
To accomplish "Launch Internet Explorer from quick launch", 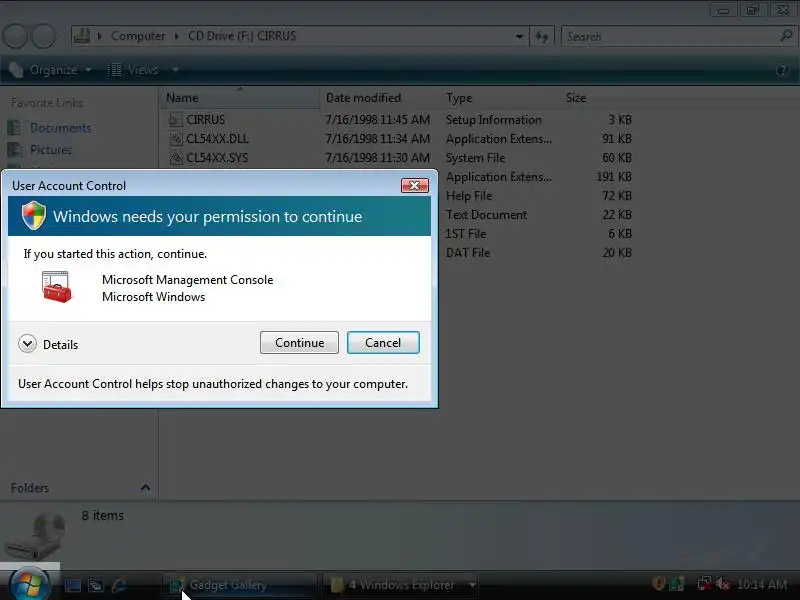I will (119, 585).
